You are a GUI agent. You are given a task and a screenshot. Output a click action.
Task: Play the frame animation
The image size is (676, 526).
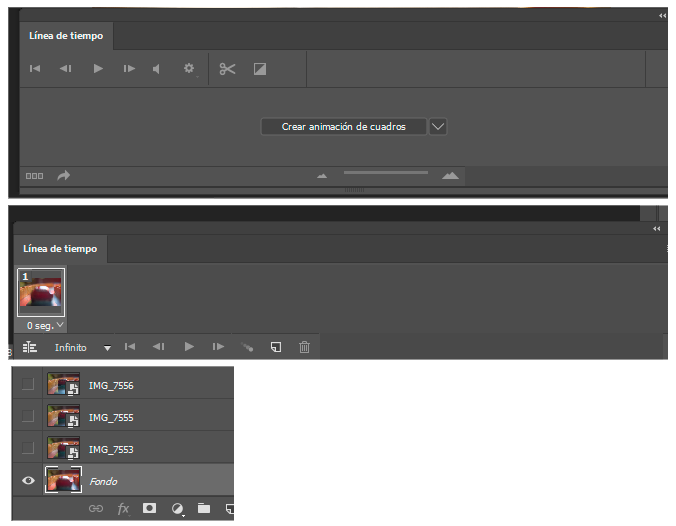coord(189,347)
